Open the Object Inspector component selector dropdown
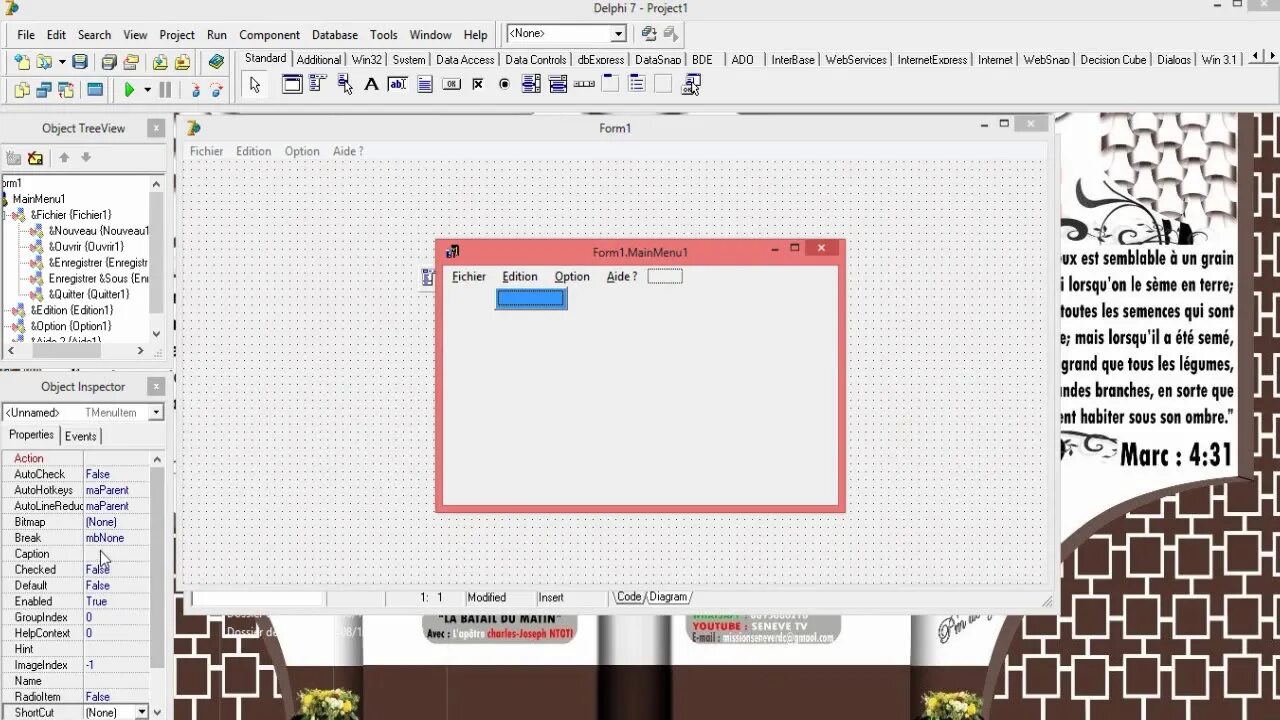Image resolution: width=1280 pixels, height=720 pixels. click(x=156, y=412)
